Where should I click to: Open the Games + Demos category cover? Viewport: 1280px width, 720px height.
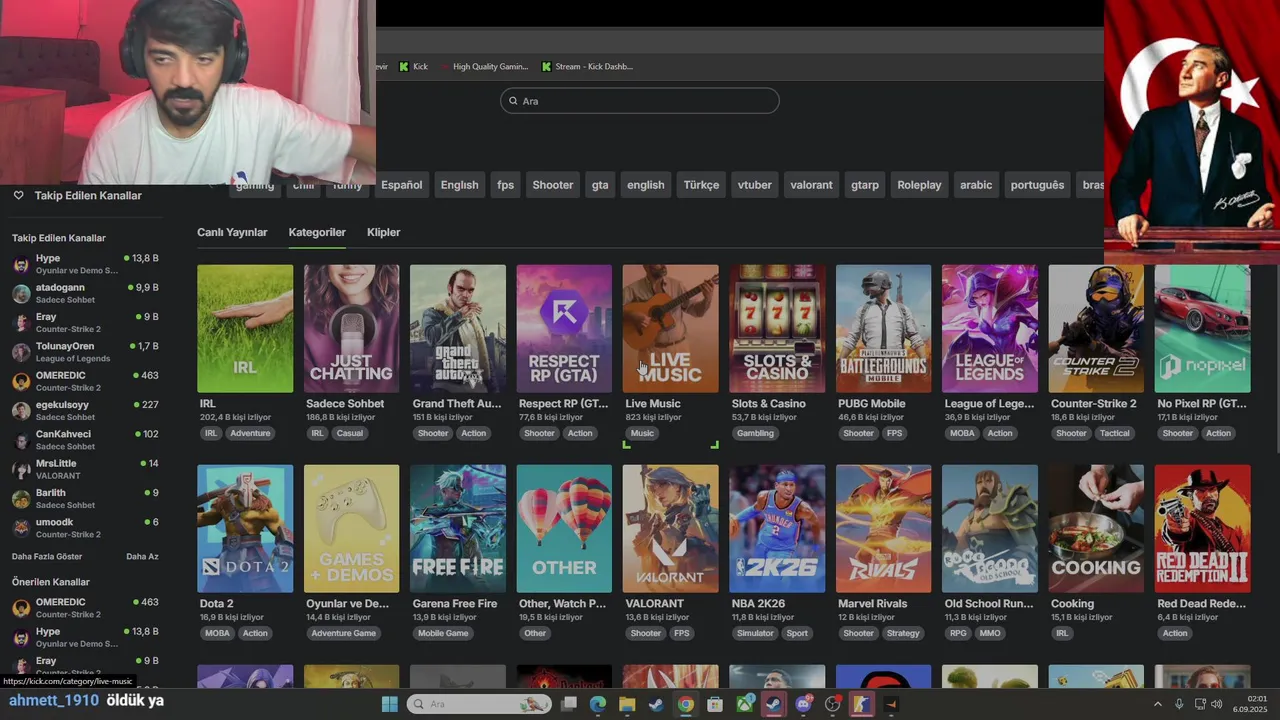tap(351, 528)
